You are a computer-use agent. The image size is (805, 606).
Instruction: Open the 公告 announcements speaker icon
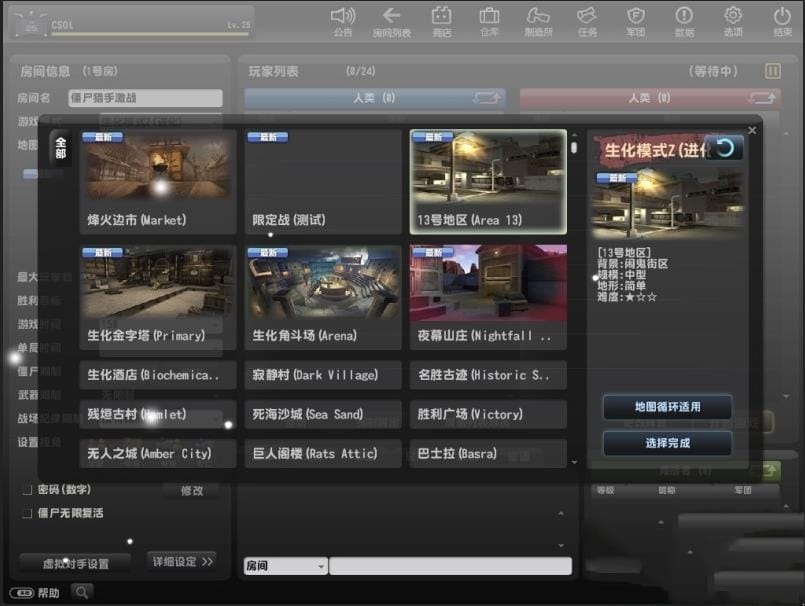(343, 16)
